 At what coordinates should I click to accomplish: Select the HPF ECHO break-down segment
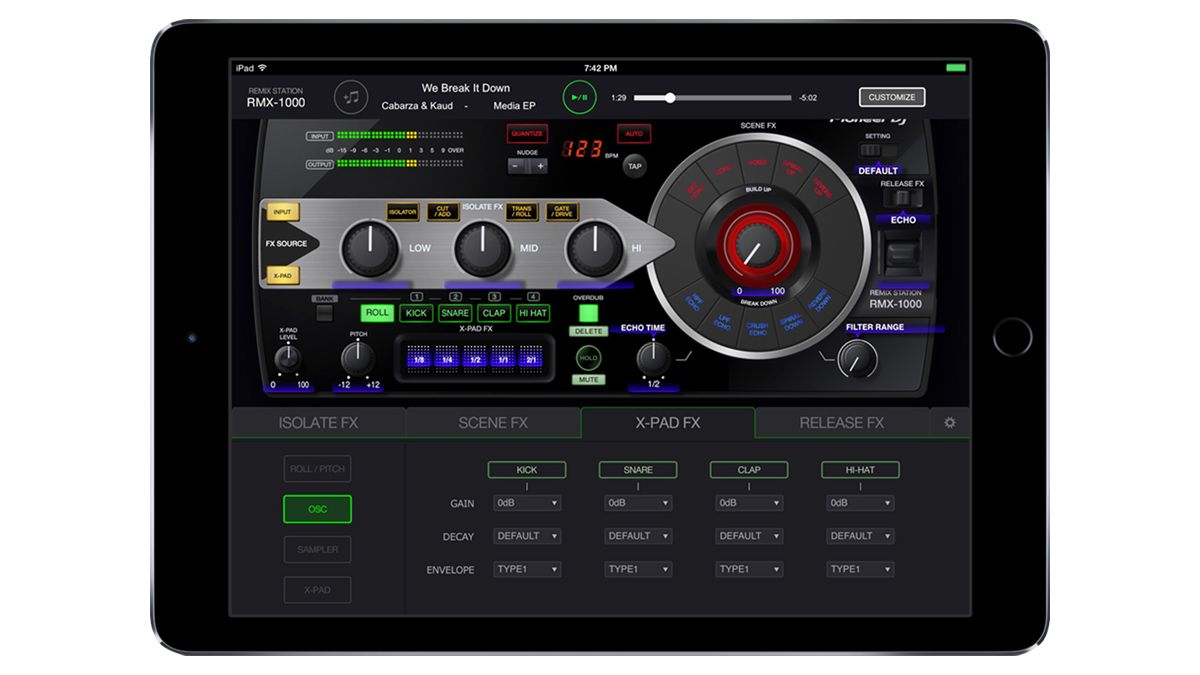click(692, 300)
